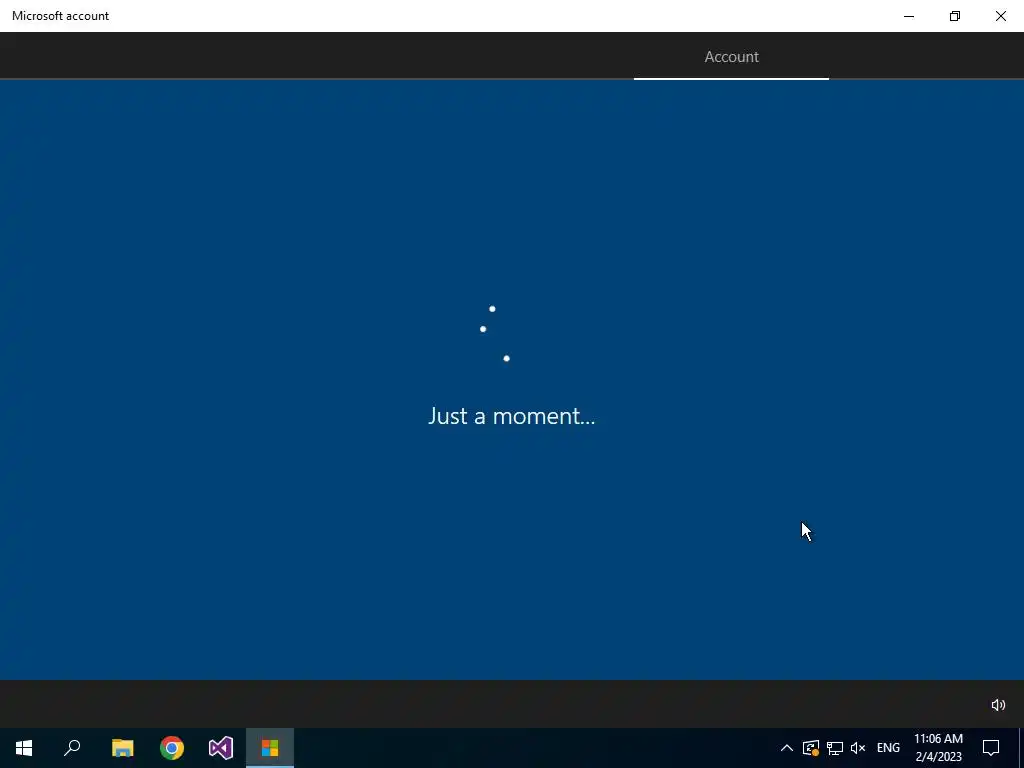This screenshot has height=768, width=1024.
Task: Click the narrator sound icon in bottom bar
Action: point(998,705)
